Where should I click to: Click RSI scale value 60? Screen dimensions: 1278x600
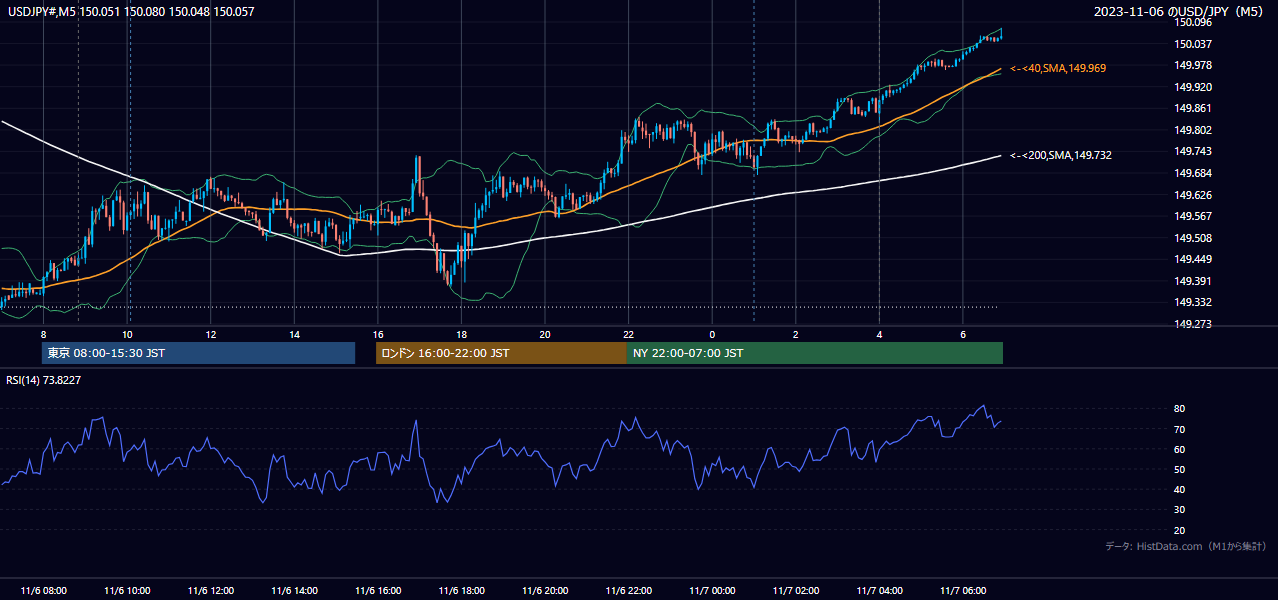coord(1180,449)
